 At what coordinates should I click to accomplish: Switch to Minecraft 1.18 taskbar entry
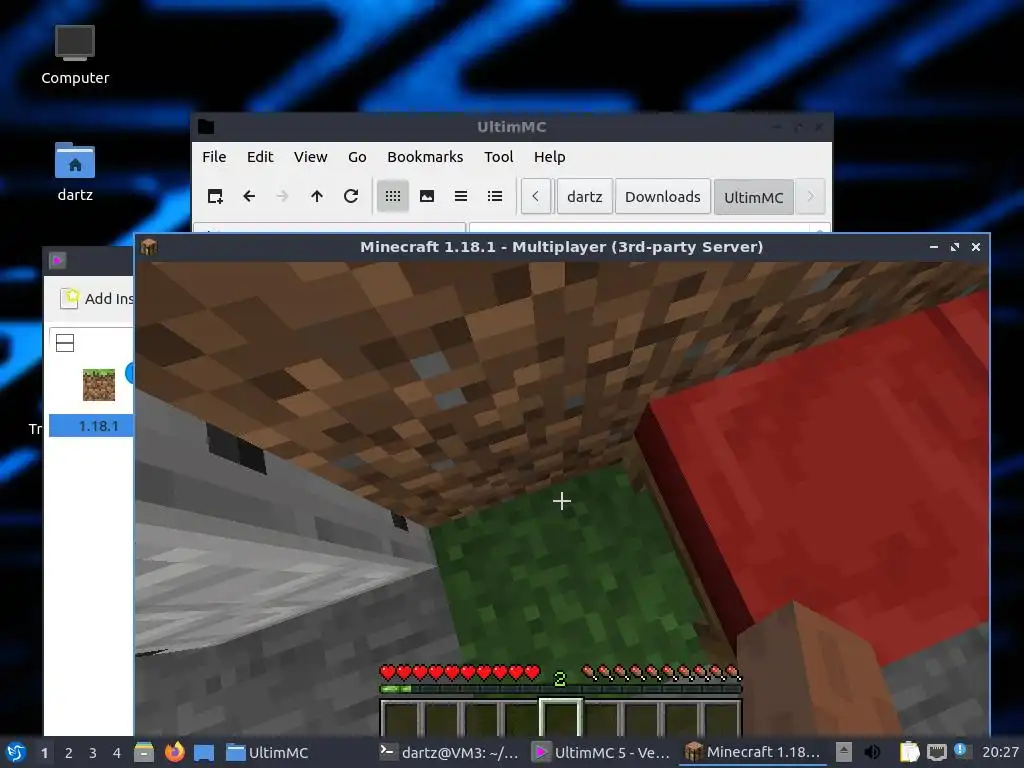pos(752,752)
